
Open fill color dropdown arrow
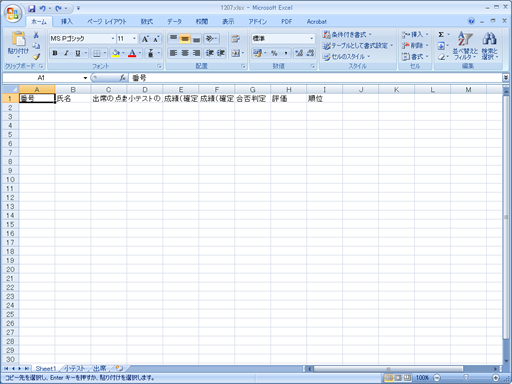123,53
